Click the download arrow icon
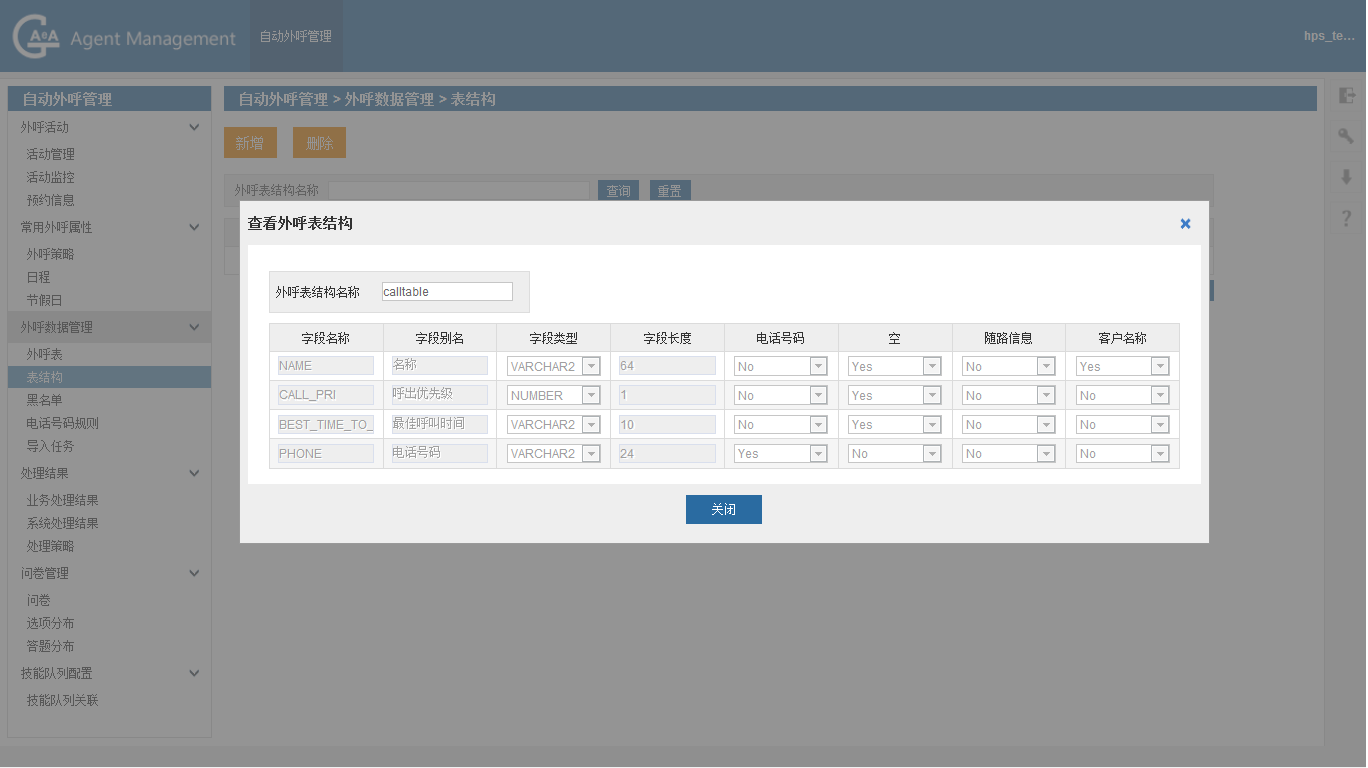Viewport: 1368px width, 768px height. click(1346, 177)
